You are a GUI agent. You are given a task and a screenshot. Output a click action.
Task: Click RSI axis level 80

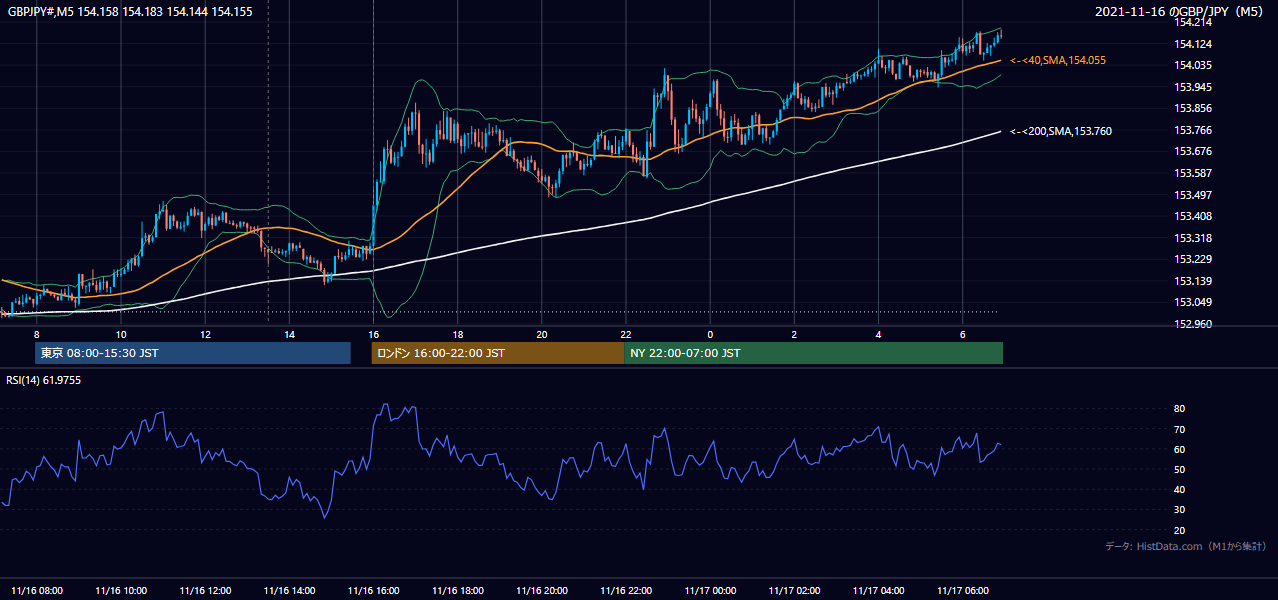click(x=1180, y=409)
